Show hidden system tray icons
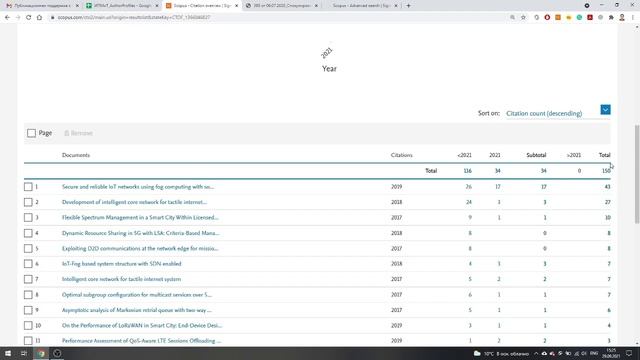This screenshot has height=360, width=640. [x=536, y=353]
